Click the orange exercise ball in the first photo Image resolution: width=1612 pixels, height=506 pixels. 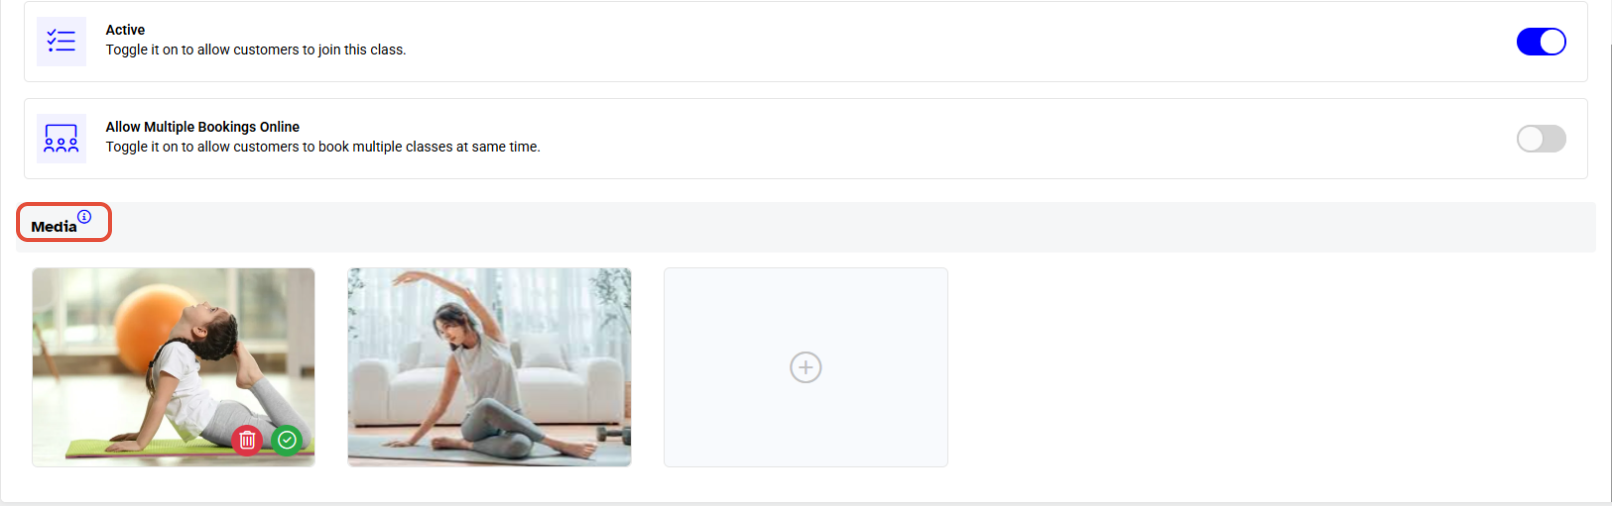[x=152, y=327]
